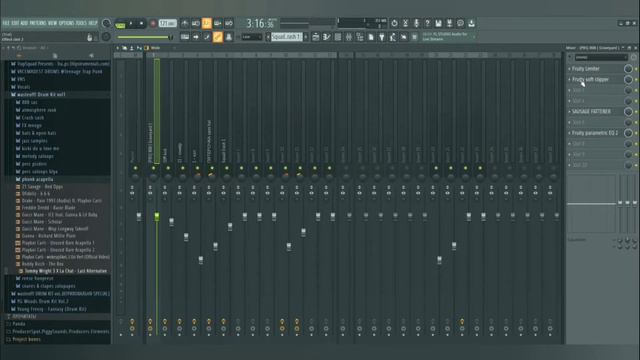Toggle the Browser view icon
This screenshot has height=360, width=640.
(x=360, y=37)
